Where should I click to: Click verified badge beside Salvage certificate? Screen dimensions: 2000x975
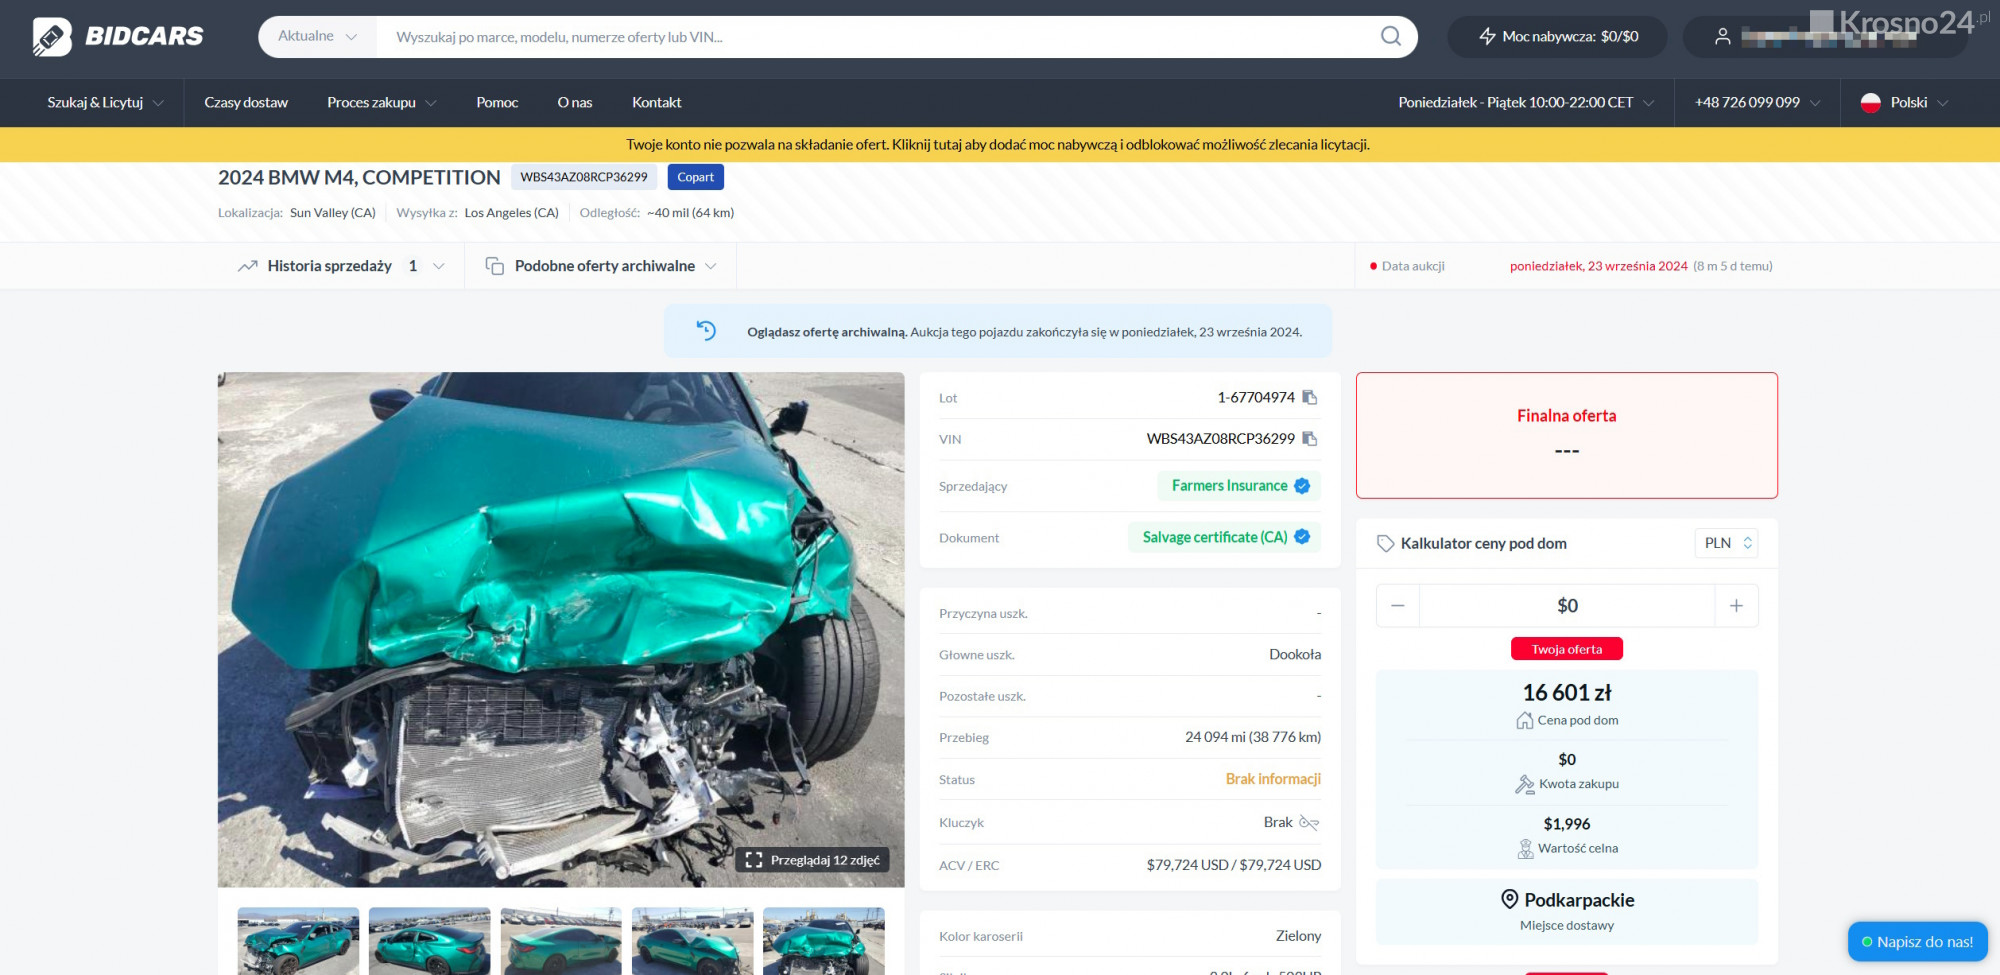click(x=1302, y=537)
